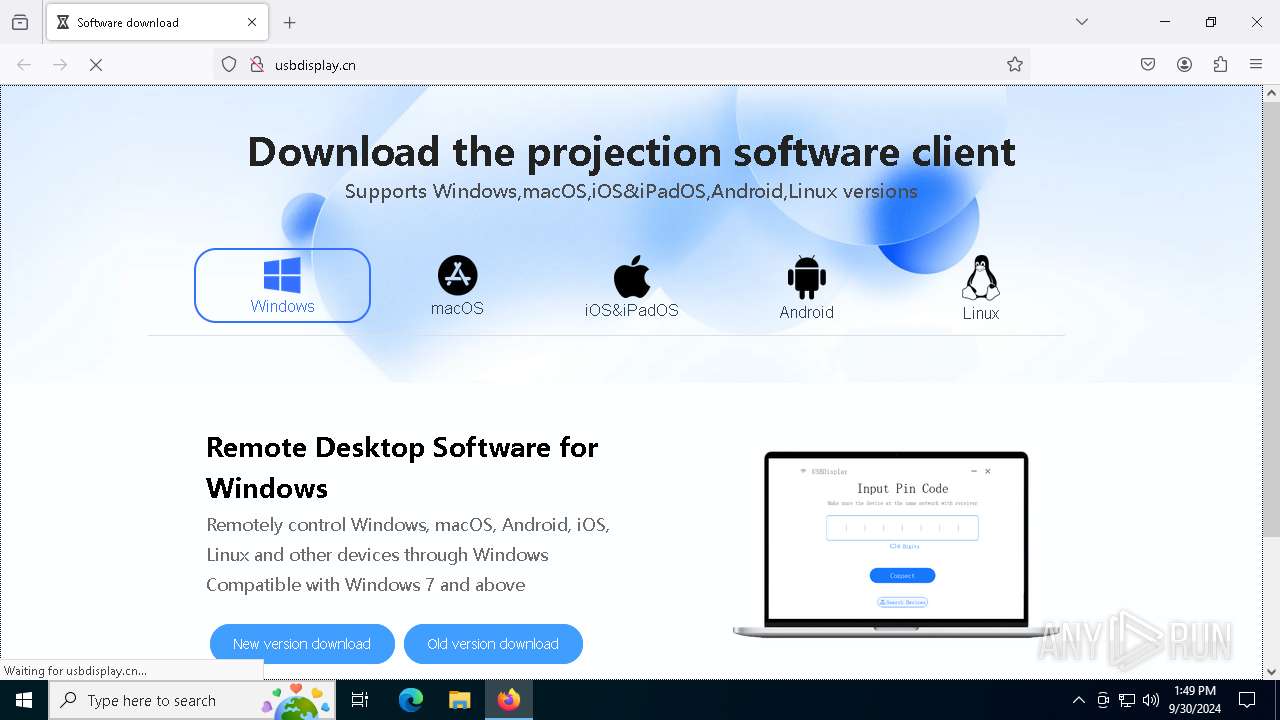Show hidden system tray icons
The width and height of the screenshot is (1280, 720).
click(1078, 700)
